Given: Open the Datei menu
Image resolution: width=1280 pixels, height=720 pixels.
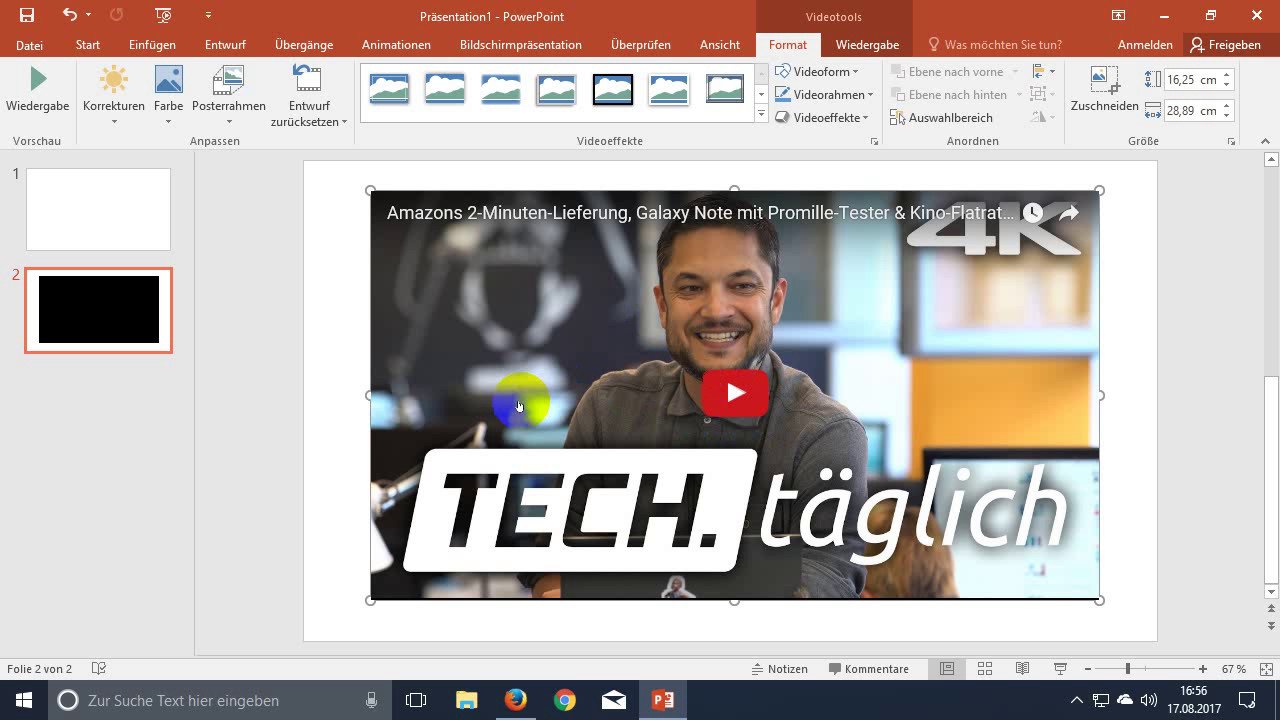Looking at the screenshot, I should 29,45.
